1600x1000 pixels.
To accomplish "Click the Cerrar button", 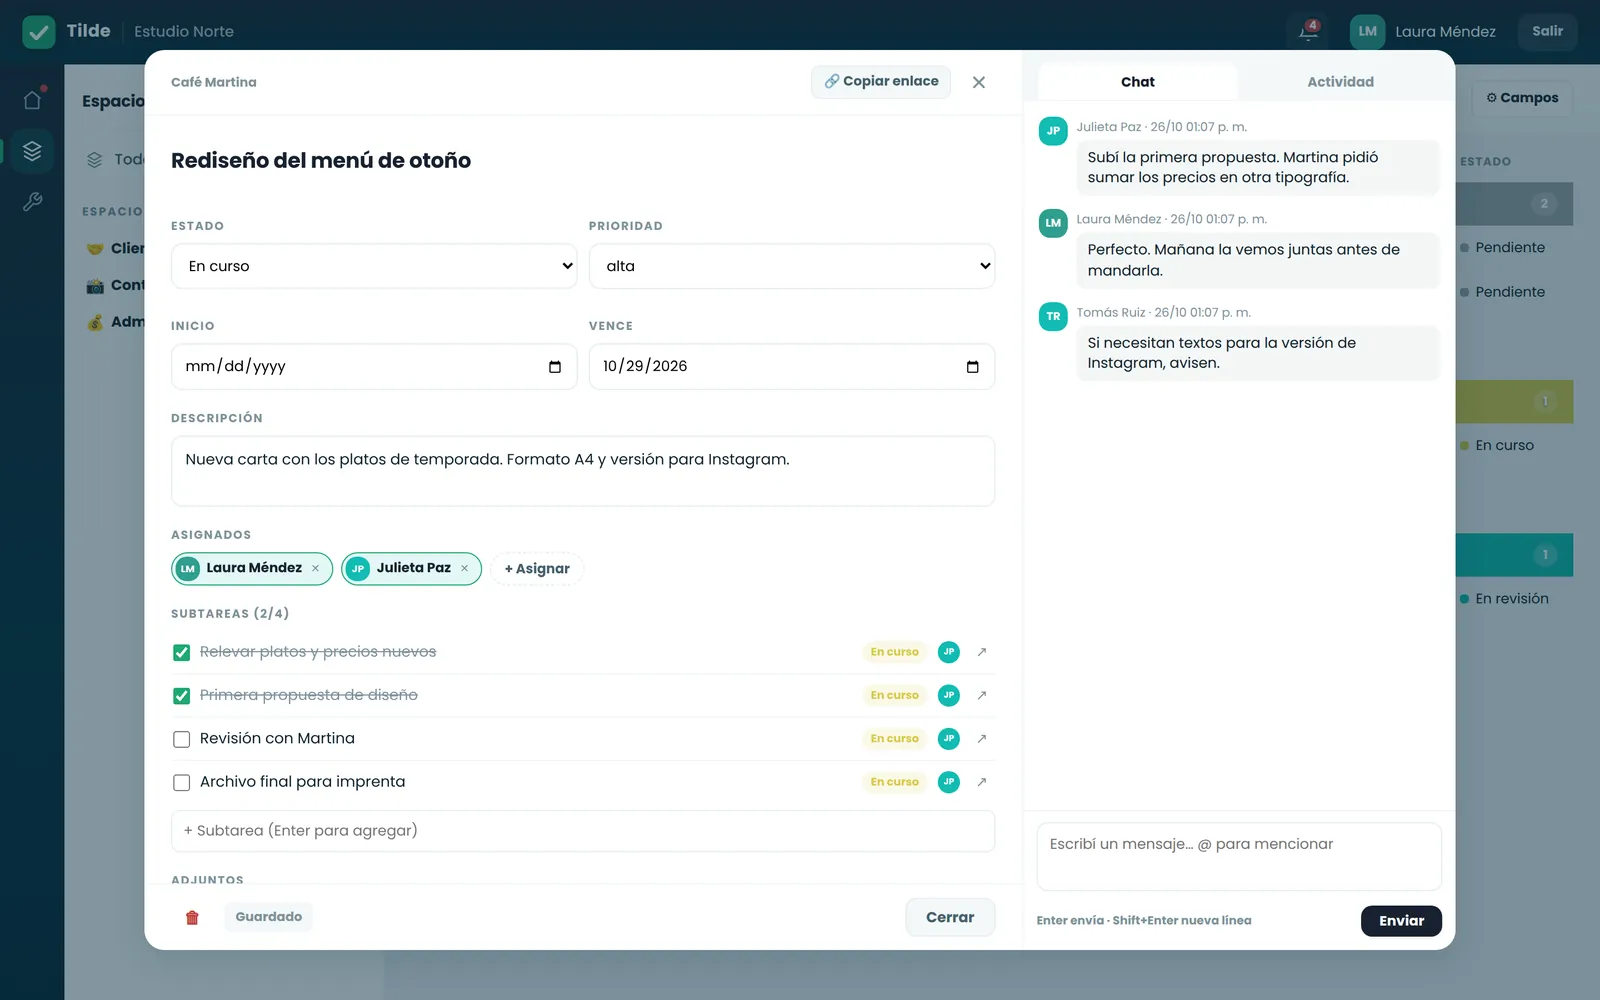I will tap(950, 917).
